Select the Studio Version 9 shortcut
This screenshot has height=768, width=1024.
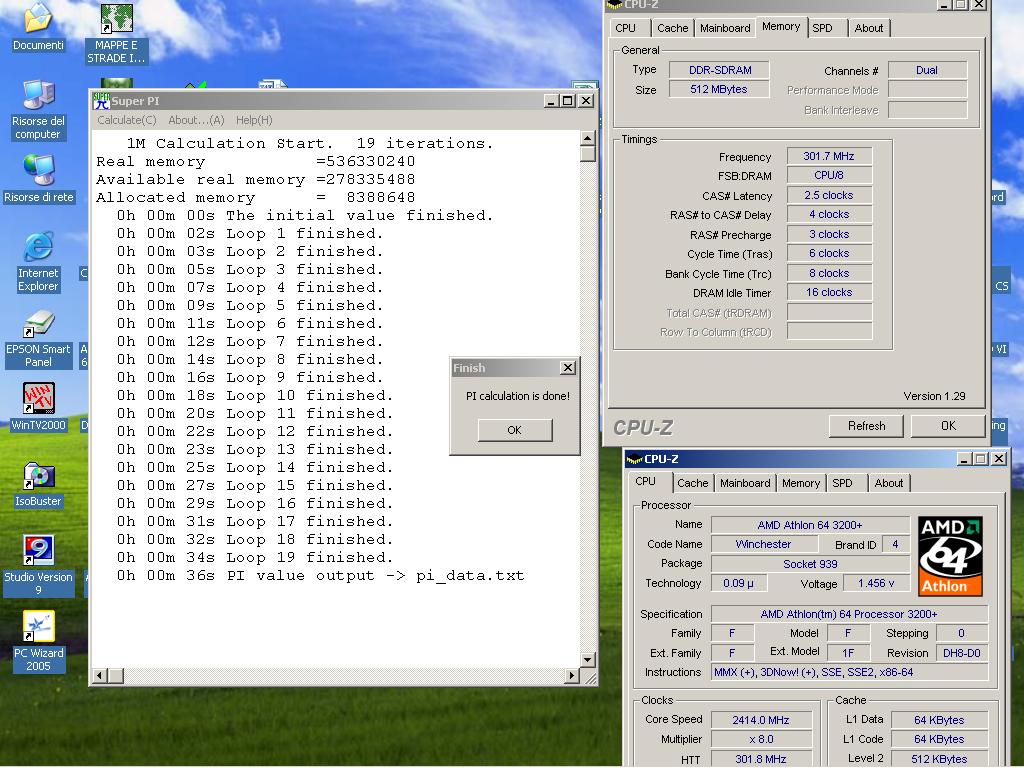tap(38, 565)
